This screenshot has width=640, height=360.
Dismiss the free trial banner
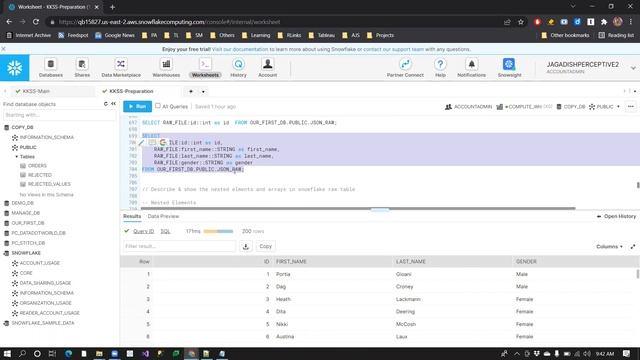[x=3, y=49]
